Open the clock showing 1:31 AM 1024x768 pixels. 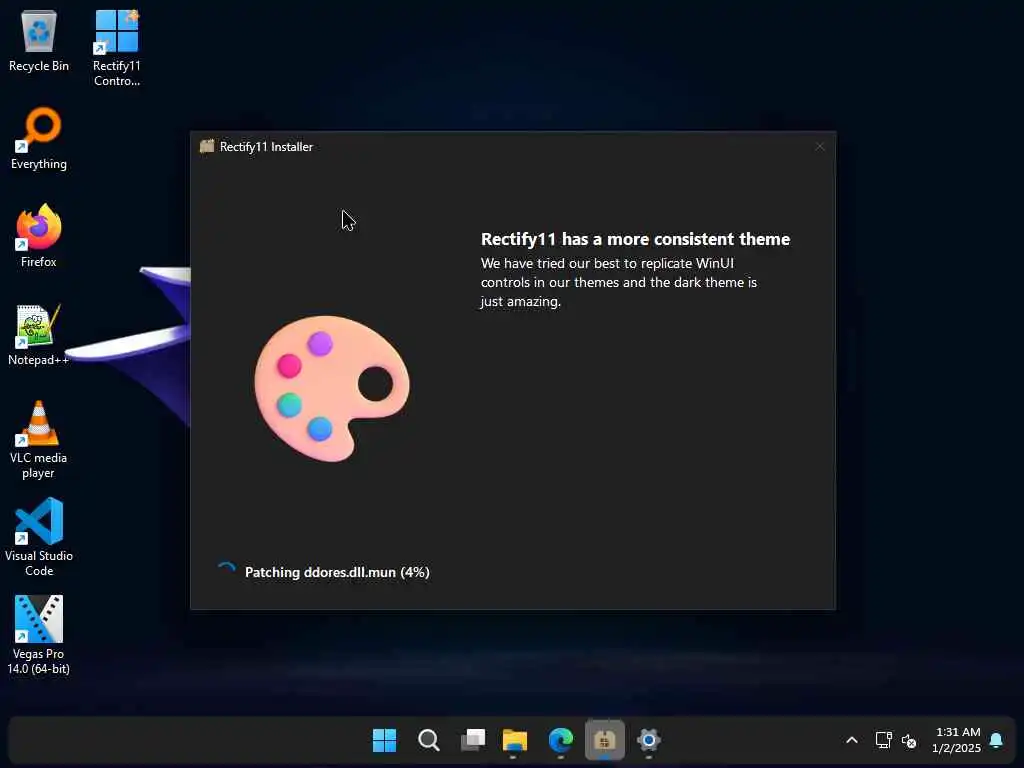point(957,740)
